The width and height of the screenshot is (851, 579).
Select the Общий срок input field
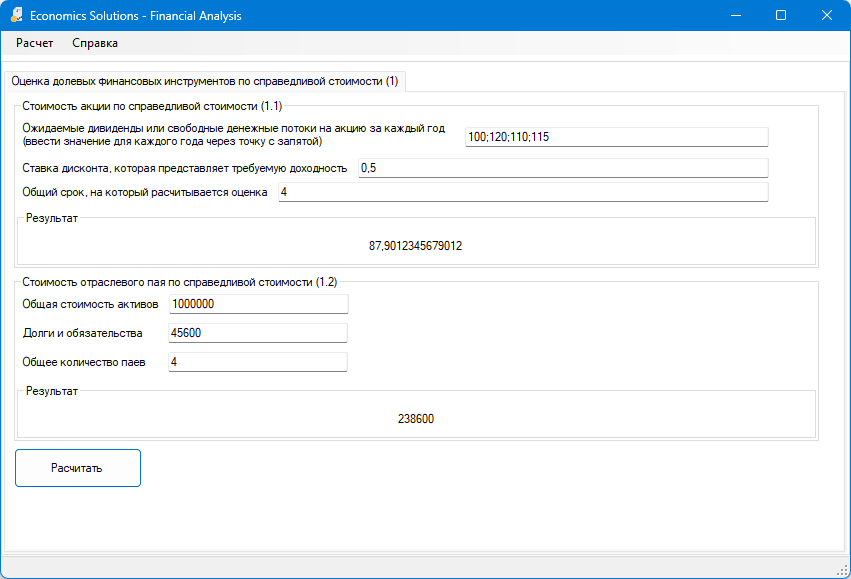point(522,192)
